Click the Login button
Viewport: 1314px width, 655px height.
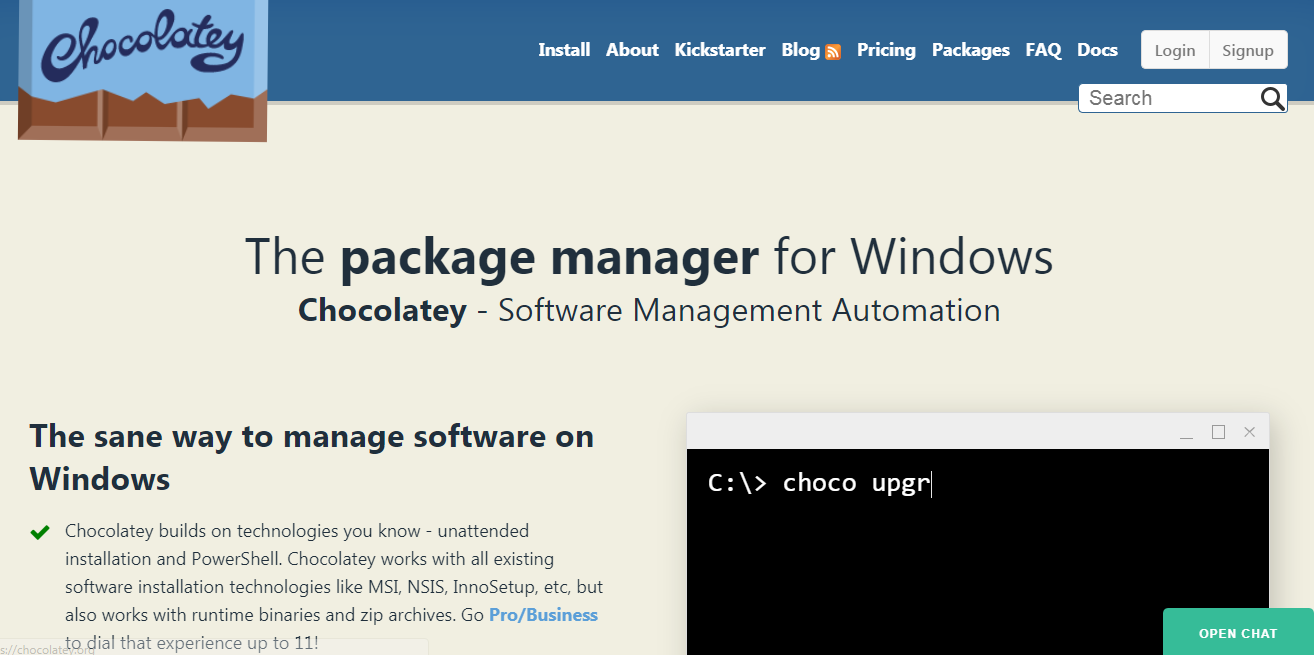1175,50
